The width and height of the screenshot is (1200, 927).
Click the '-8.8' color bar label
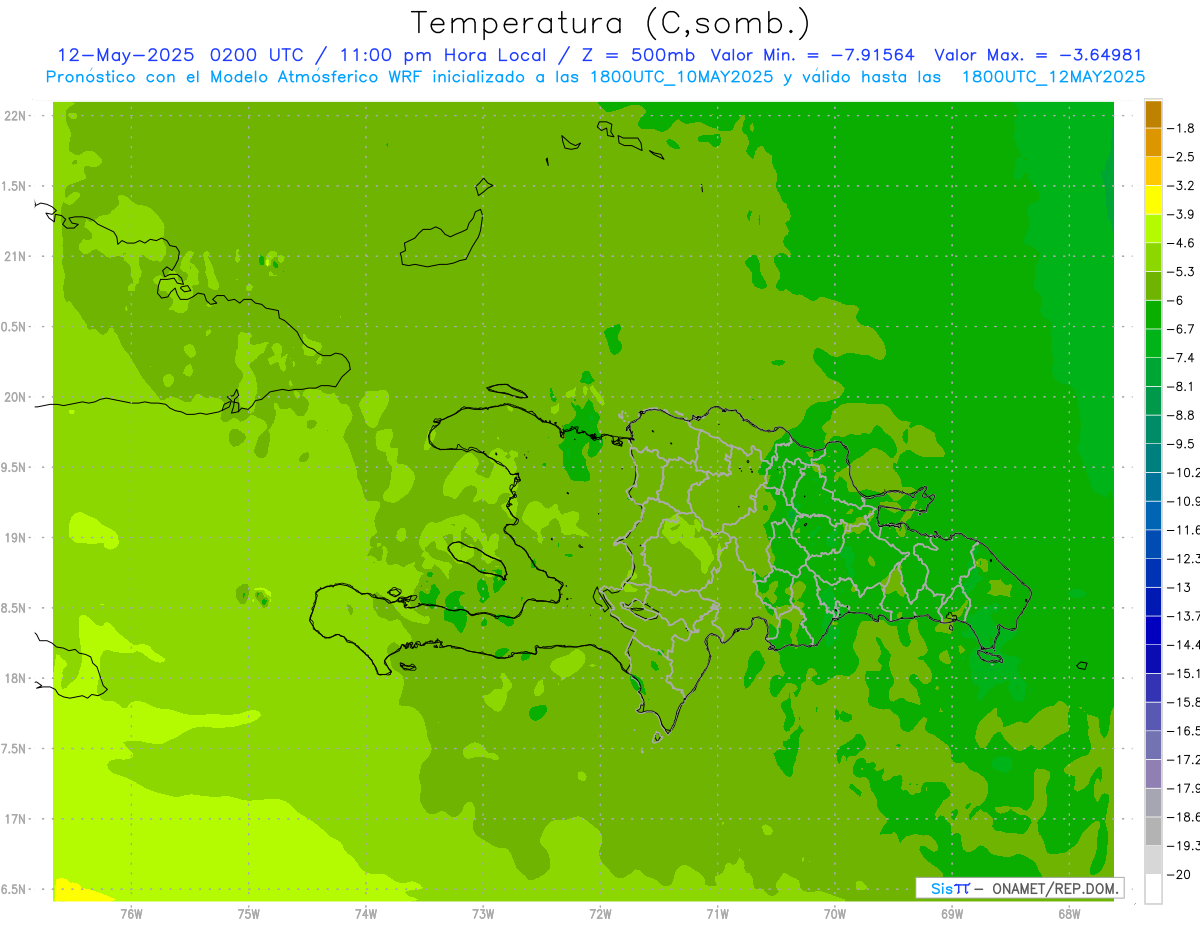click(1183, 415)
